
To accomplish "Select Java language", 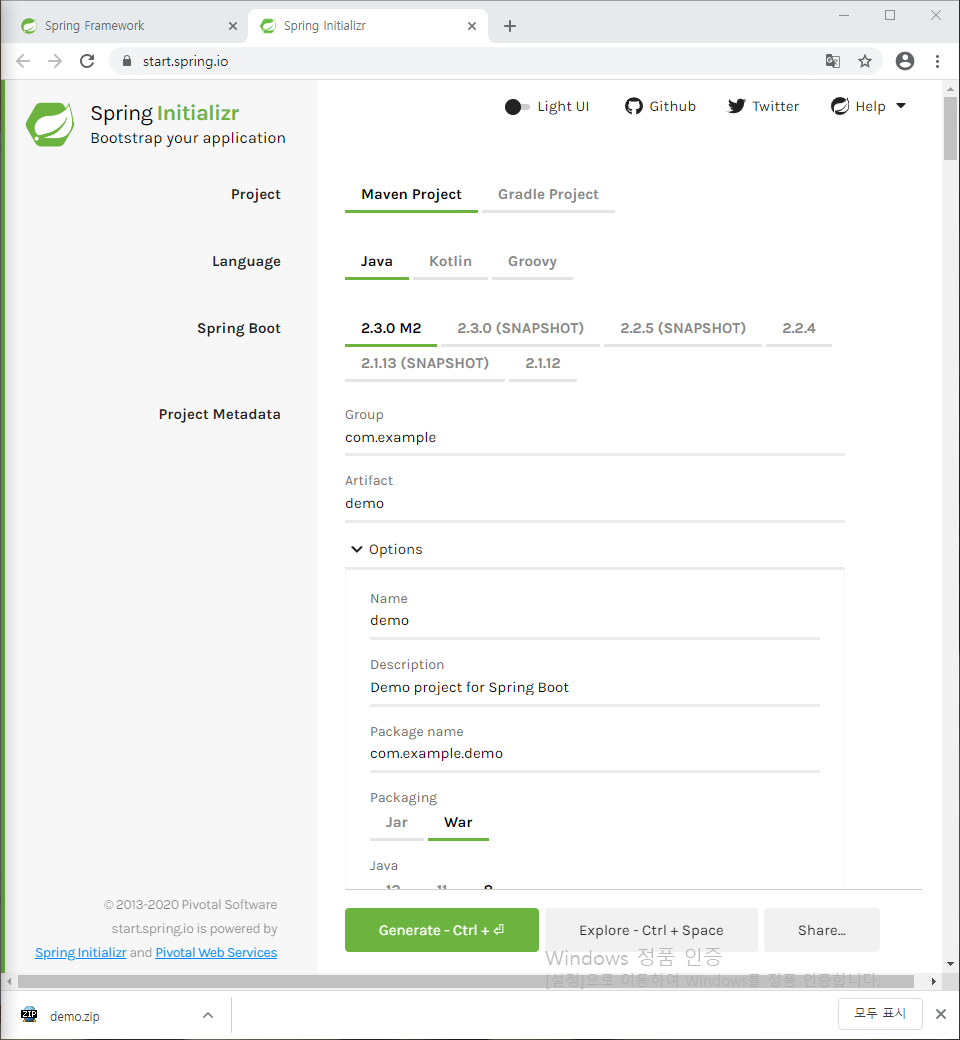I will click(377, 262).
